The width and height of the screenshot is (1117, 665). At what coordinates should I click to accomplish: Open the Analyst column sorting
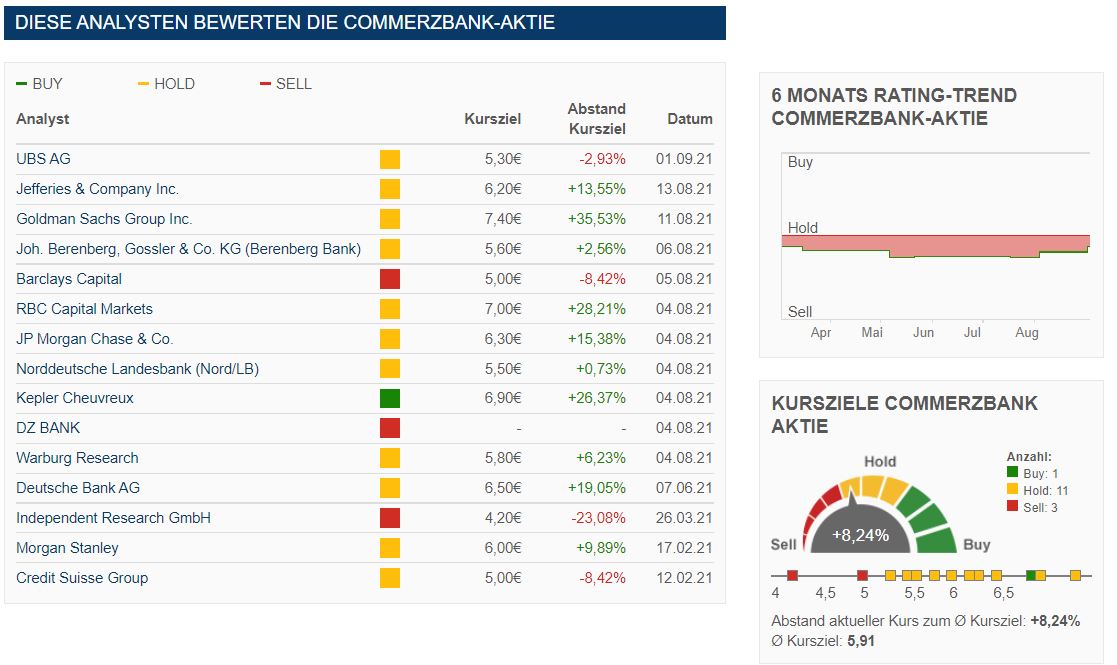(42, 119)
